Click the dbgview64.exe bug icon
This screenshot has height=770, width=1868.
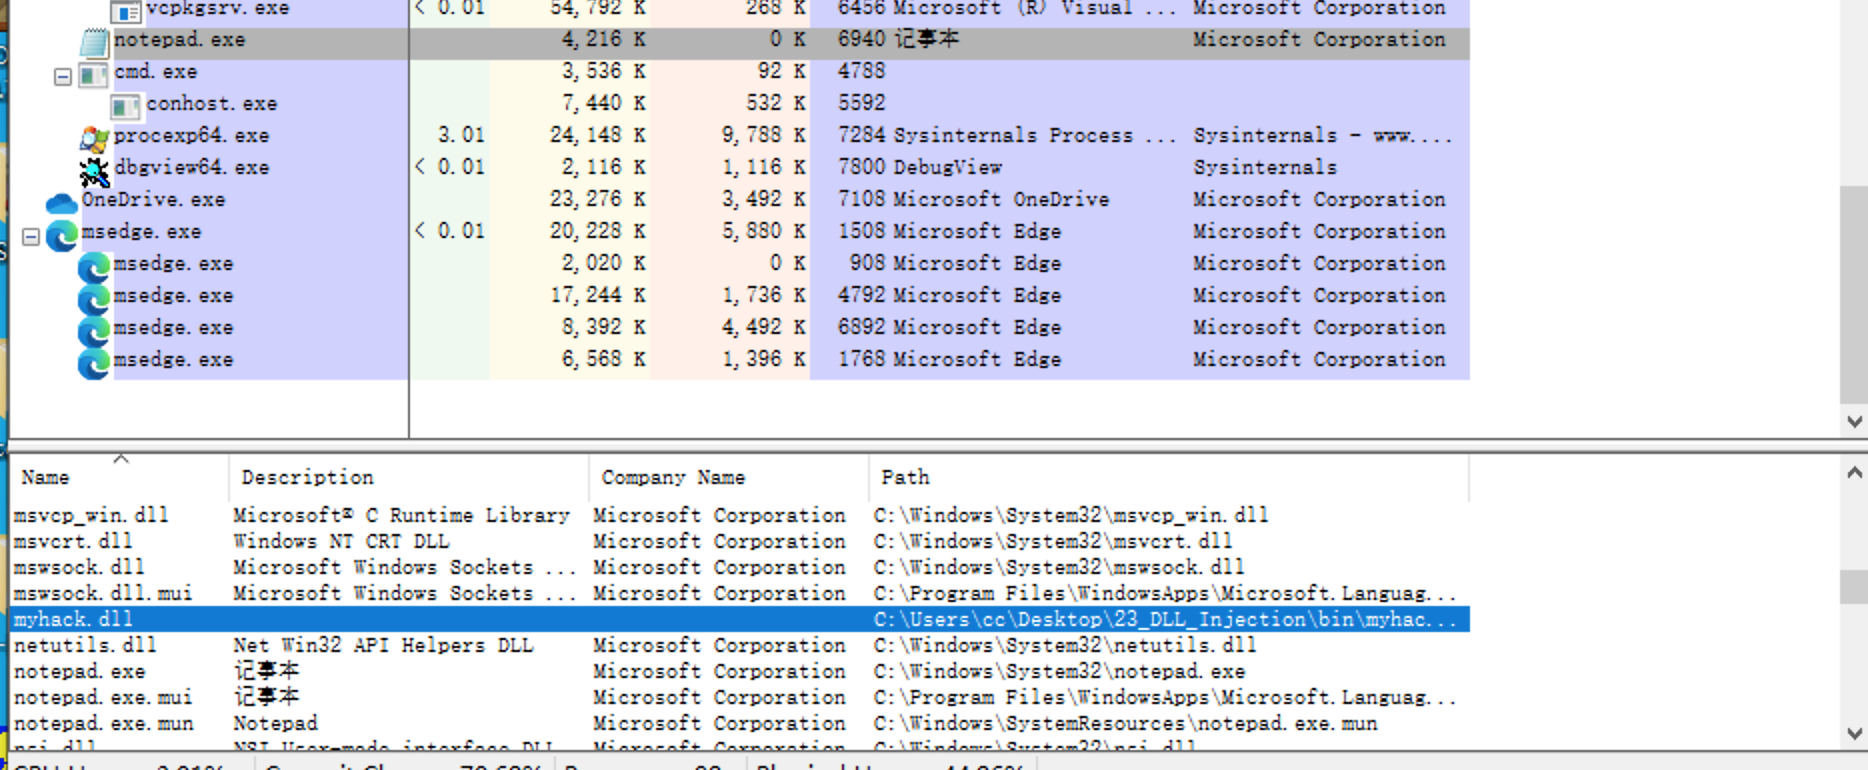tap(94, 171)
